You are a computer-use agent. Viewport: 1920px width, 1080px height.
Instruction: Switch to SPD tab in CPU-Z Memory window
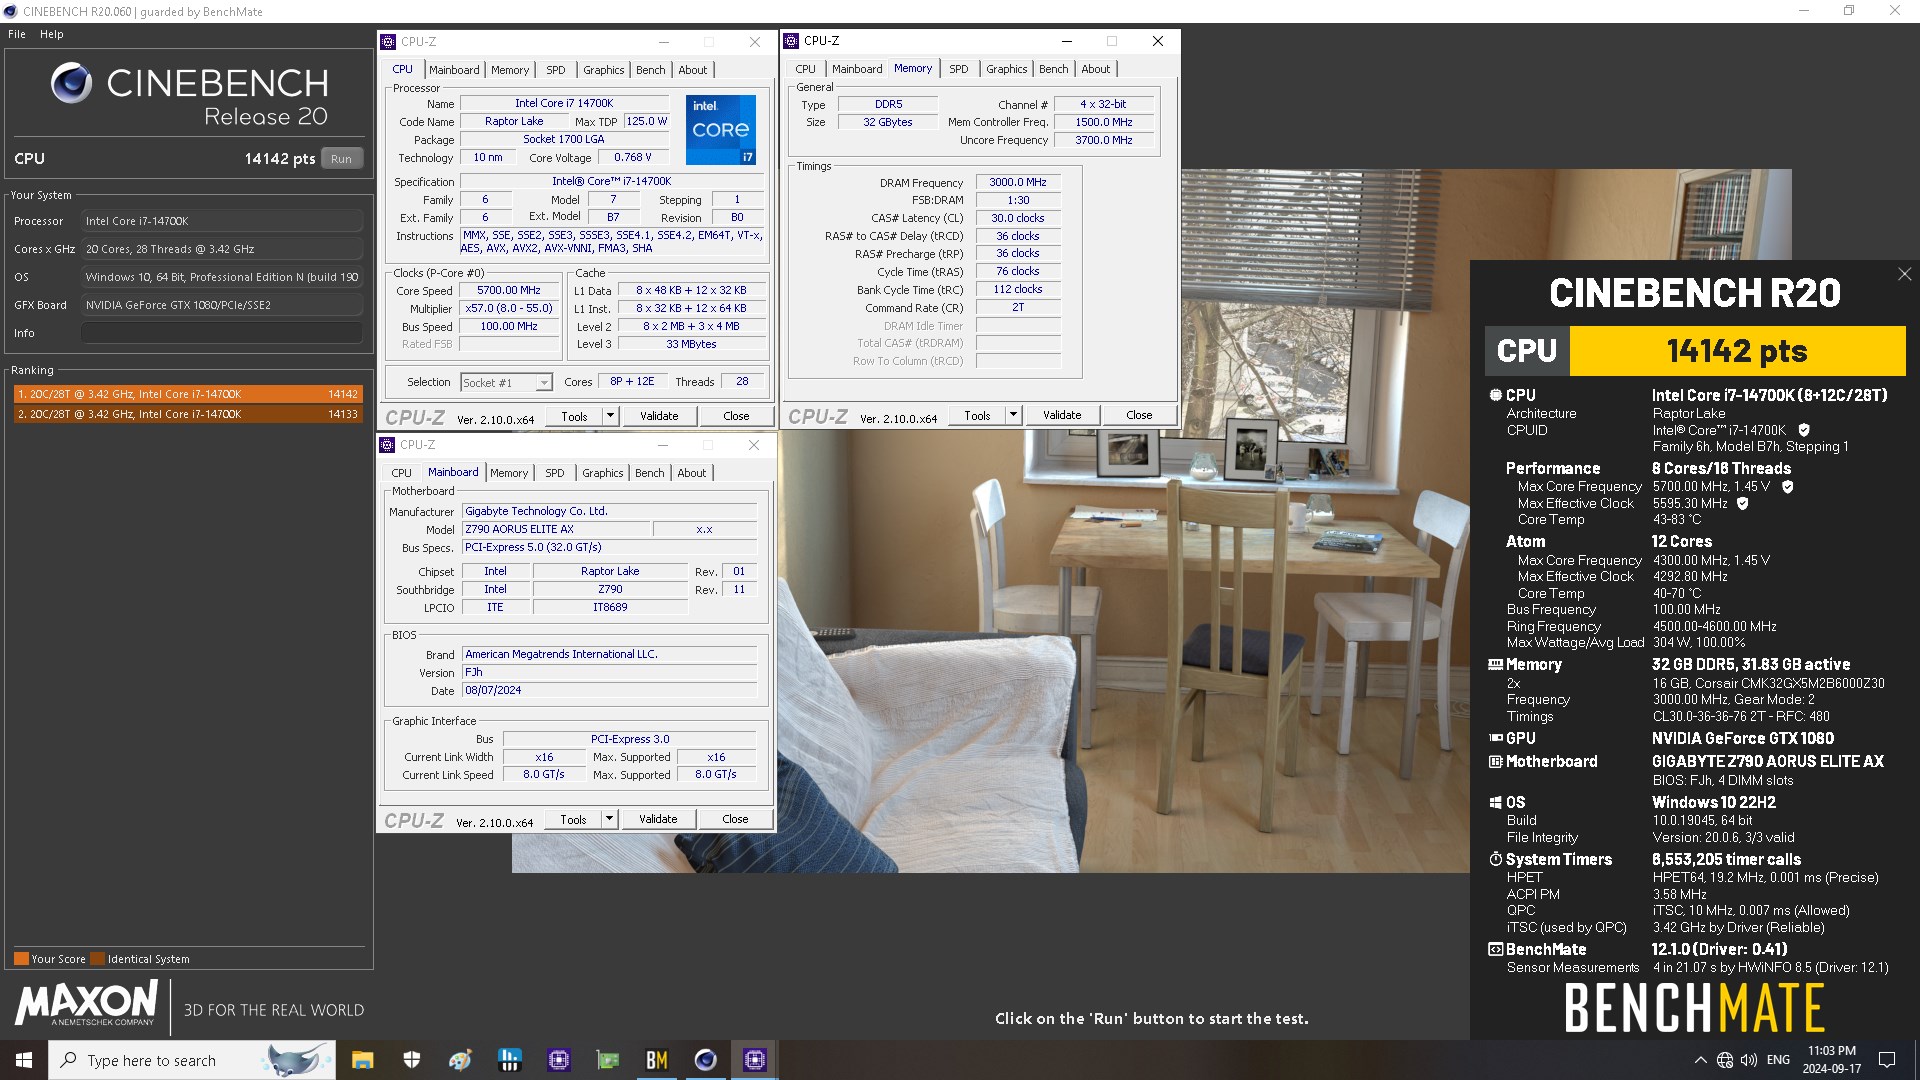pos(959,69)
